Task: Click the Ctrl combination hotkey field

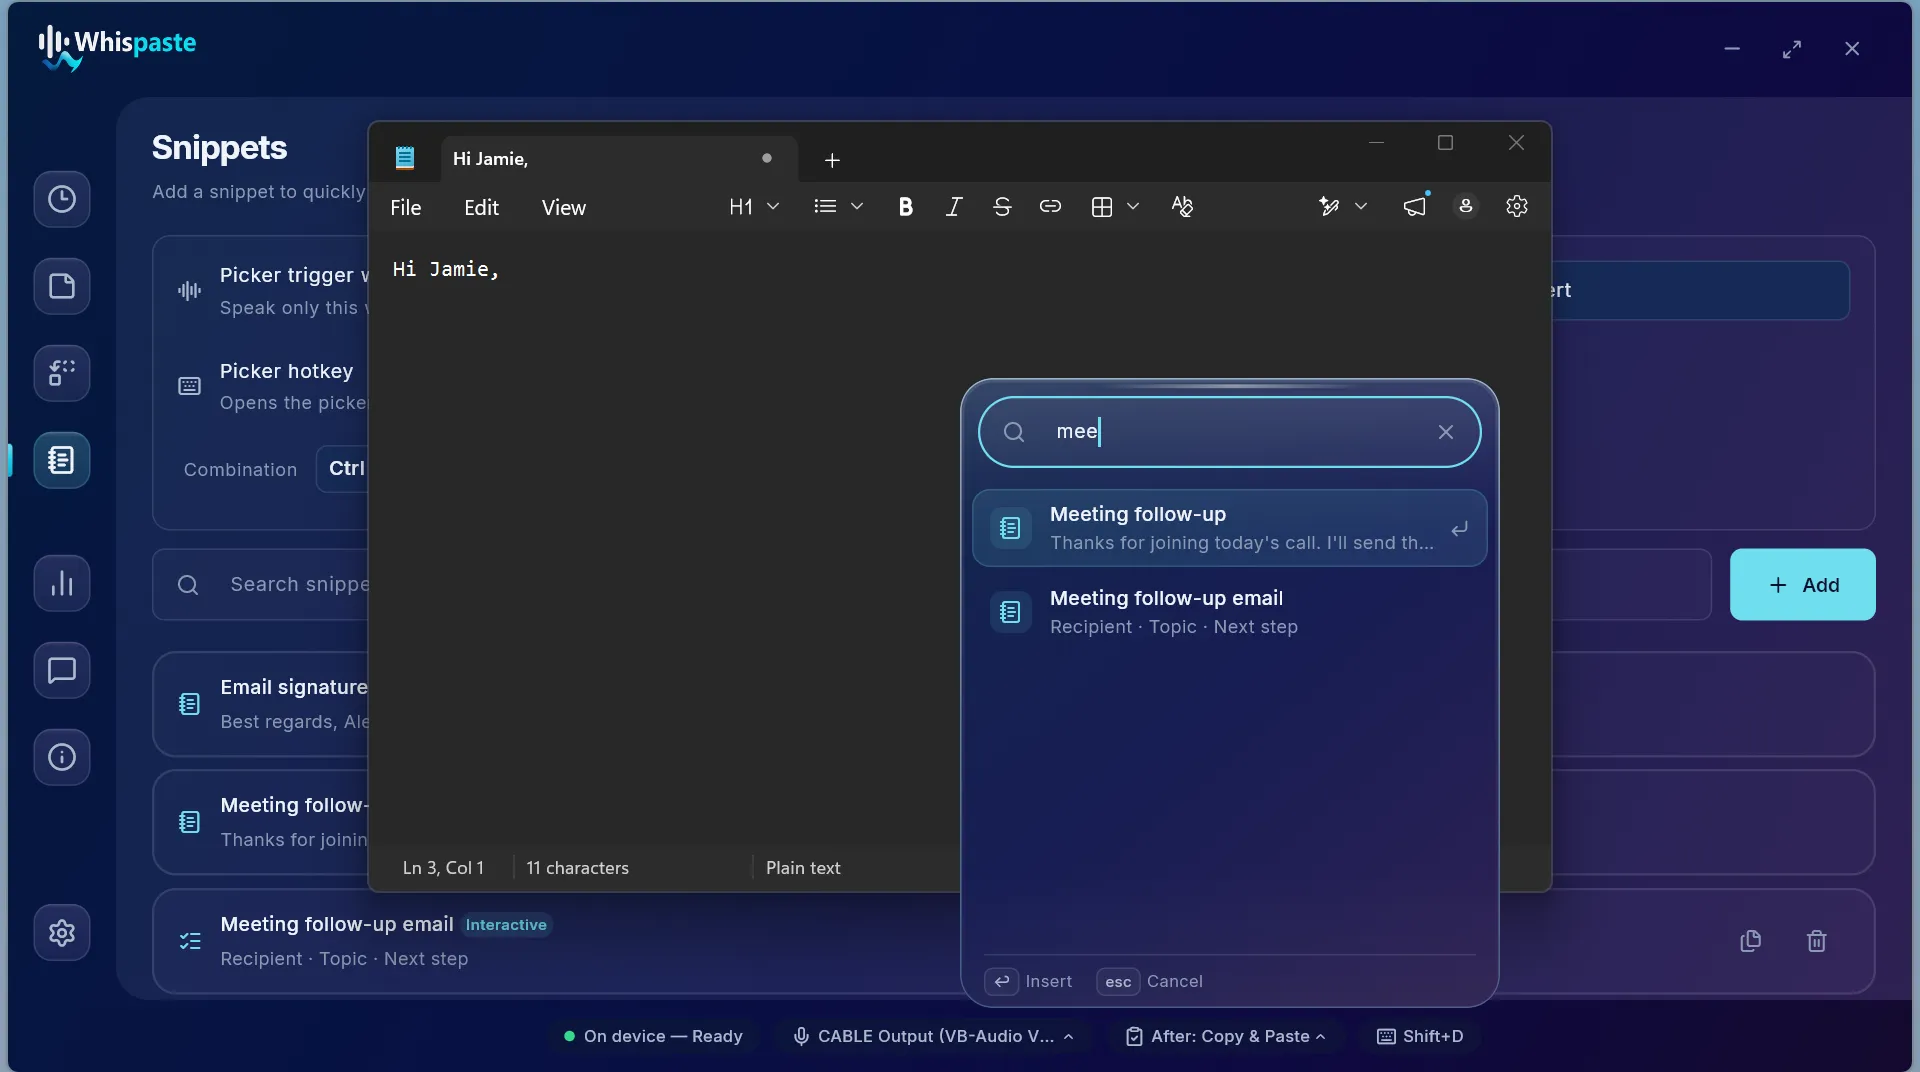Action: pos(343,469)
